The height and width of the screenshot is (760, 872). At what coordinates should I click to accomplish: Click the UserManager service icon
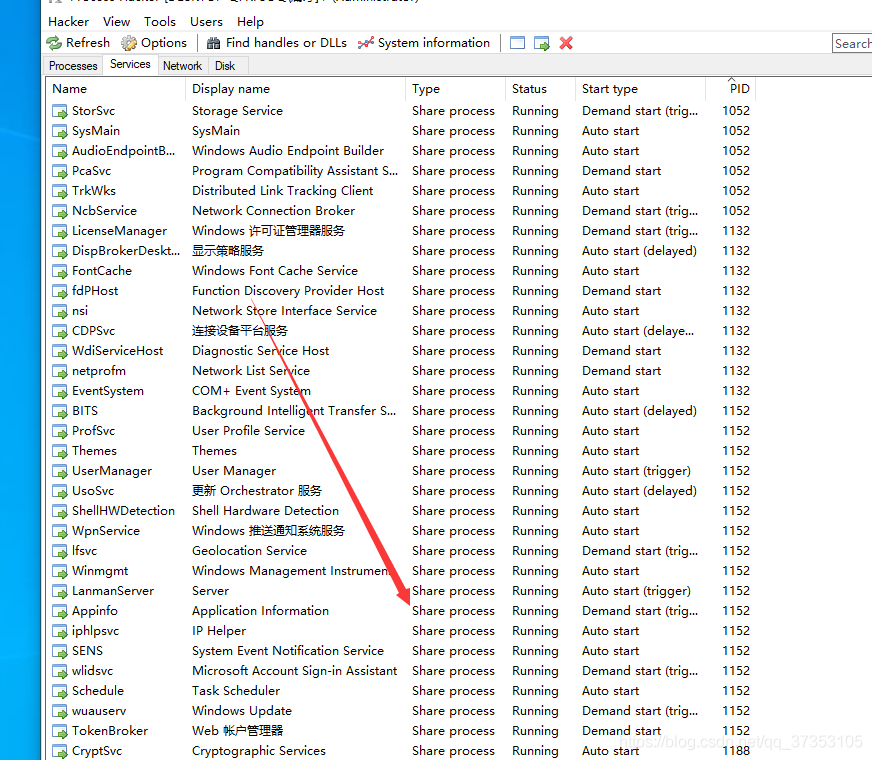coord(60,471)
